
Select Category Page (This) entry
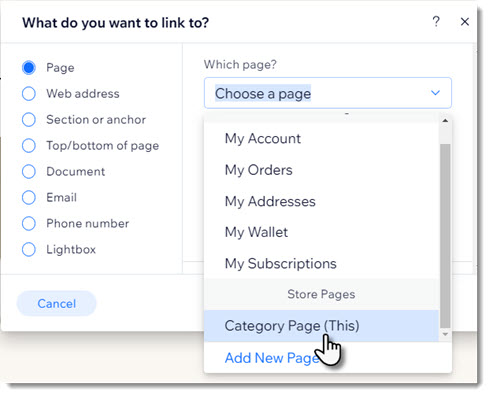[x=321, y=326]
